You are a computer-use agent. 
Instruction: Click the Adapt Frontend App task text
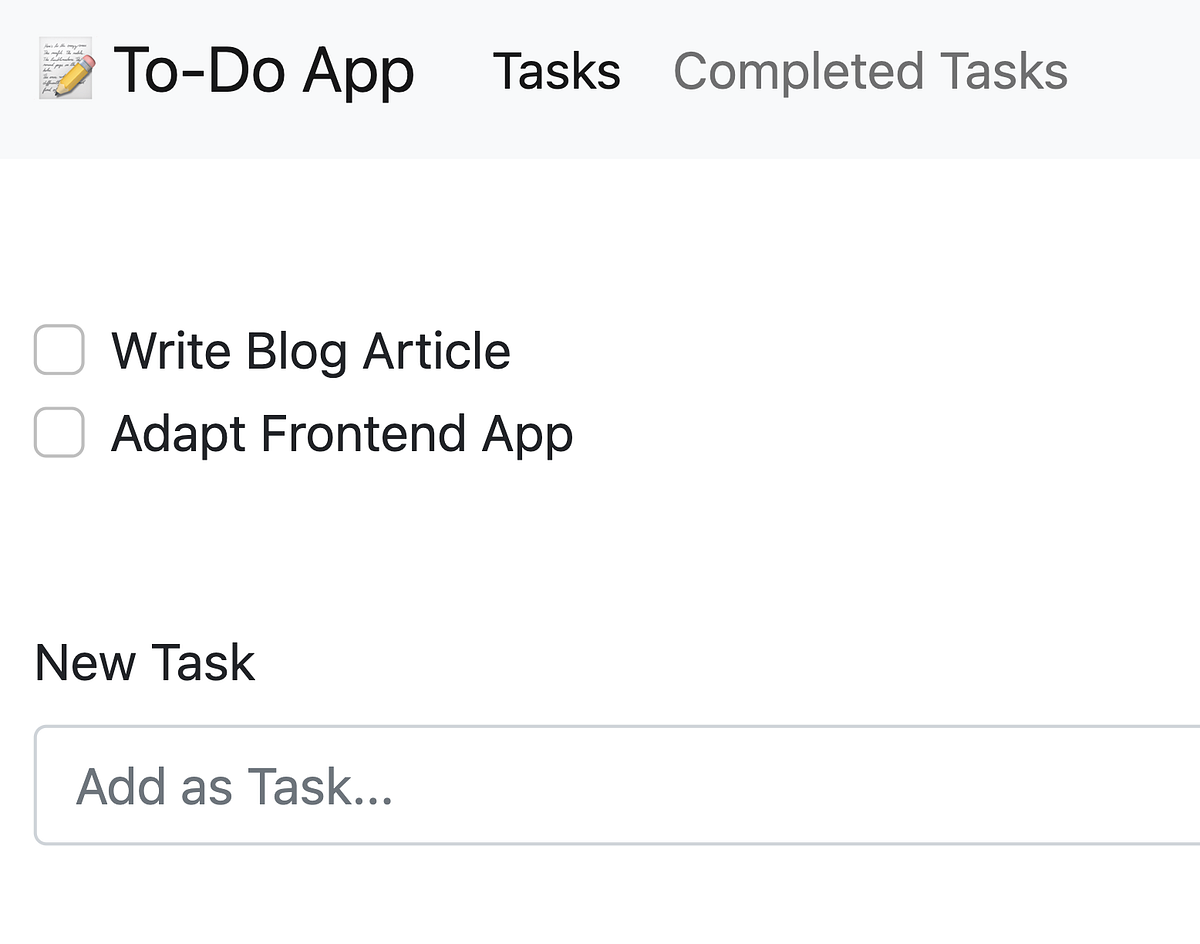click(343, 433)
